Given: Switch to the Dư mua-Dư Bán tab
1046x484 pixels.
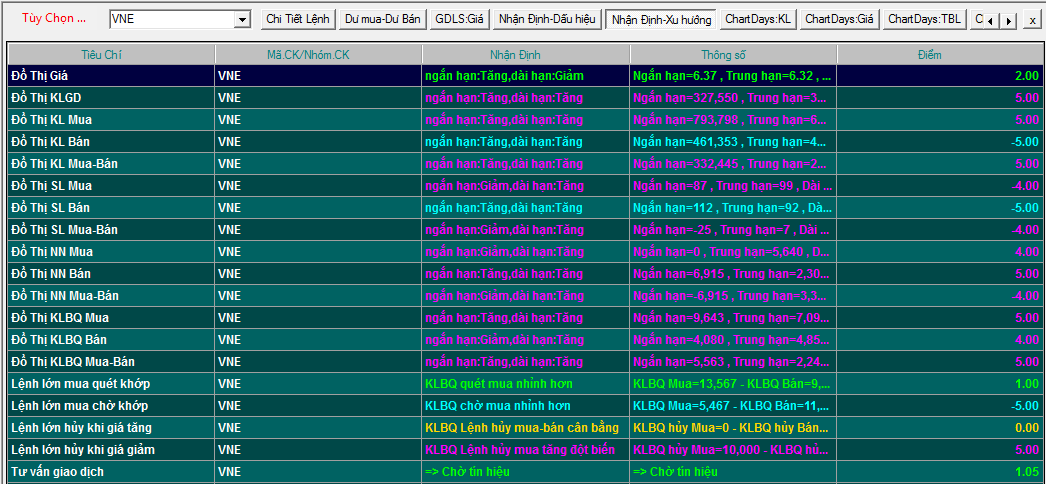Looking at the screenshot, I should click(383, 19).
